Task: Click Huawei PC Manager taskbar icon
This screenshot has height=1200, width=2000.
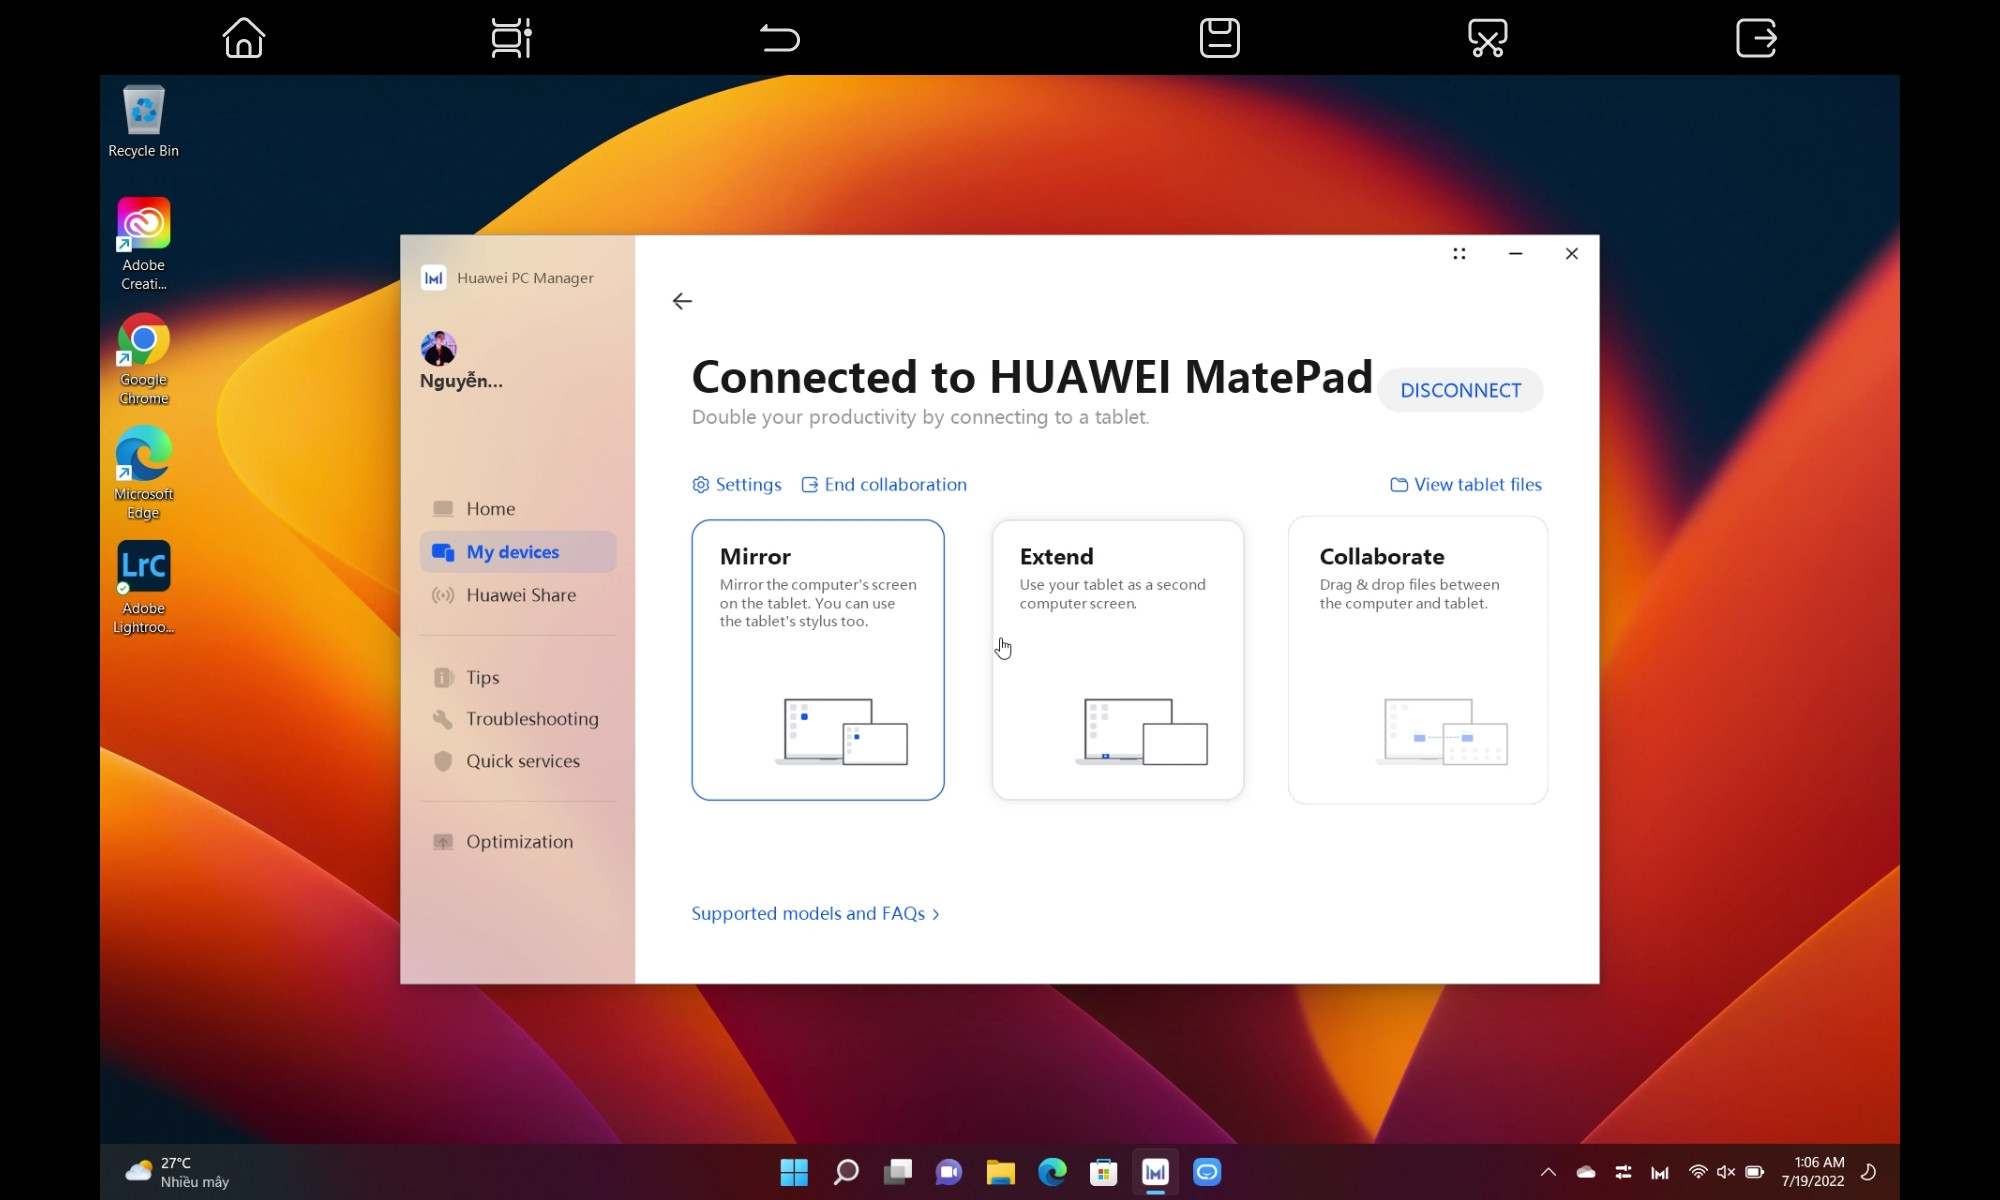Action: coord(1156,1172)
